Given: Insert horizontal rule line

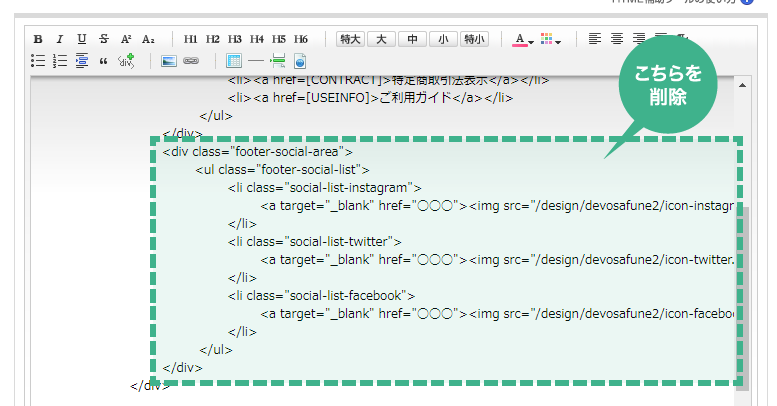Looking at the screenshot, I should pyautogui.click(x=256, y=61).
